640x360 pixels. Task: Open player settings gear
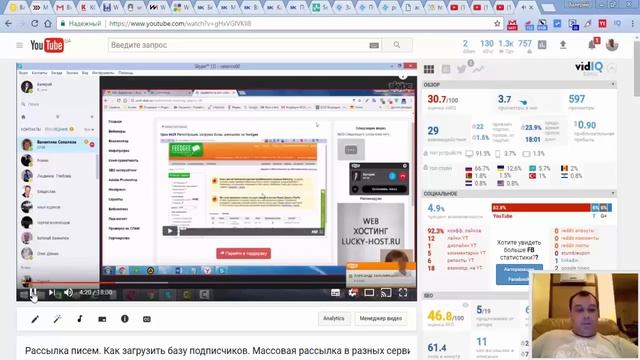pyautogui.click(x=353, y=292)
